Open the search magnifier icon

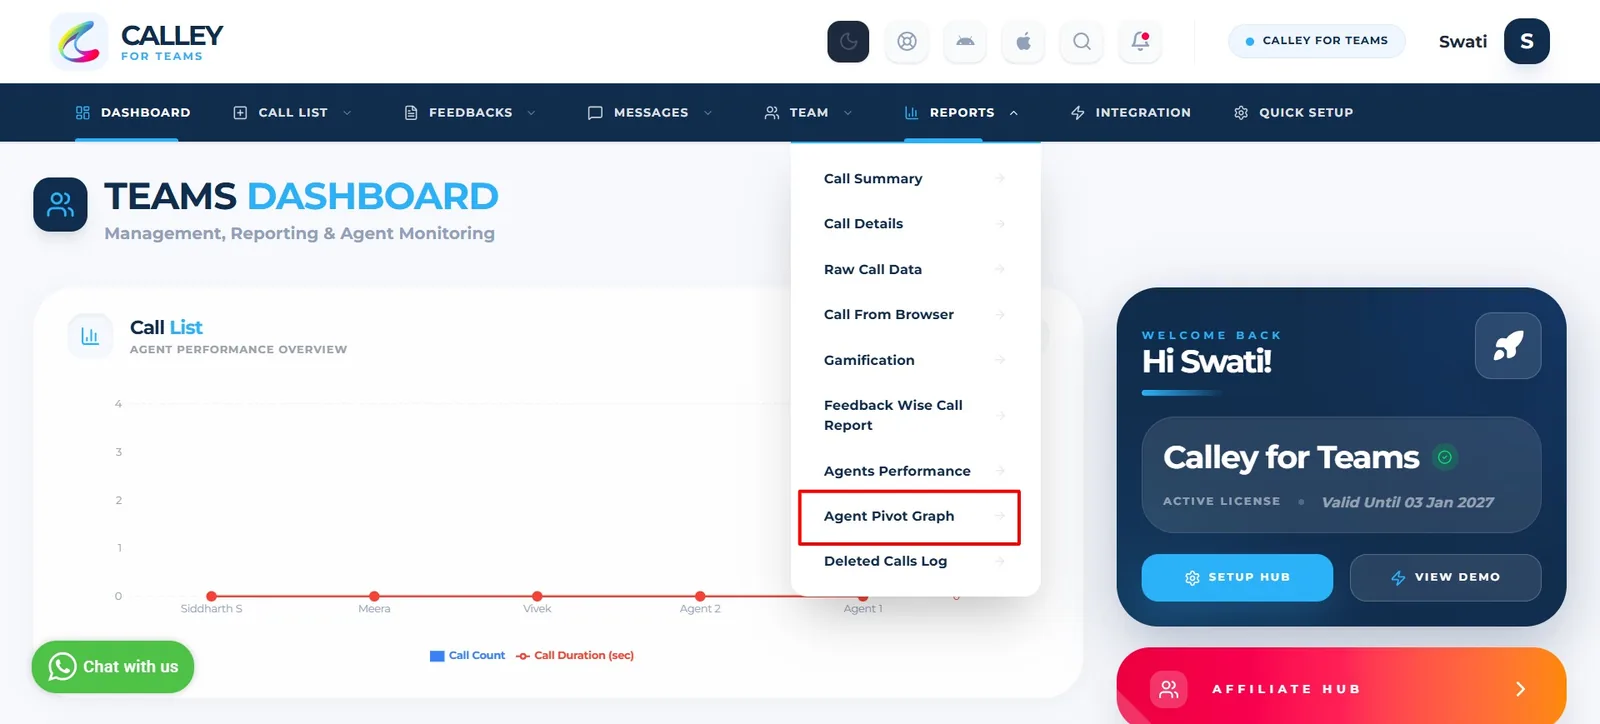[x=1082, y=41]
